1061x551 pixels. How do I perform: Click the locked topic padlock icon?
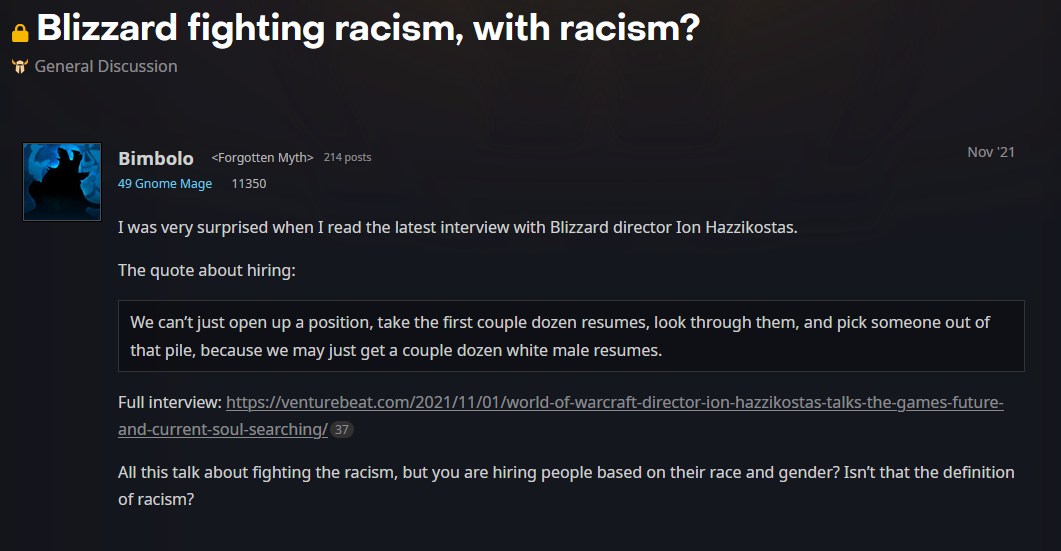click(20, 32)
